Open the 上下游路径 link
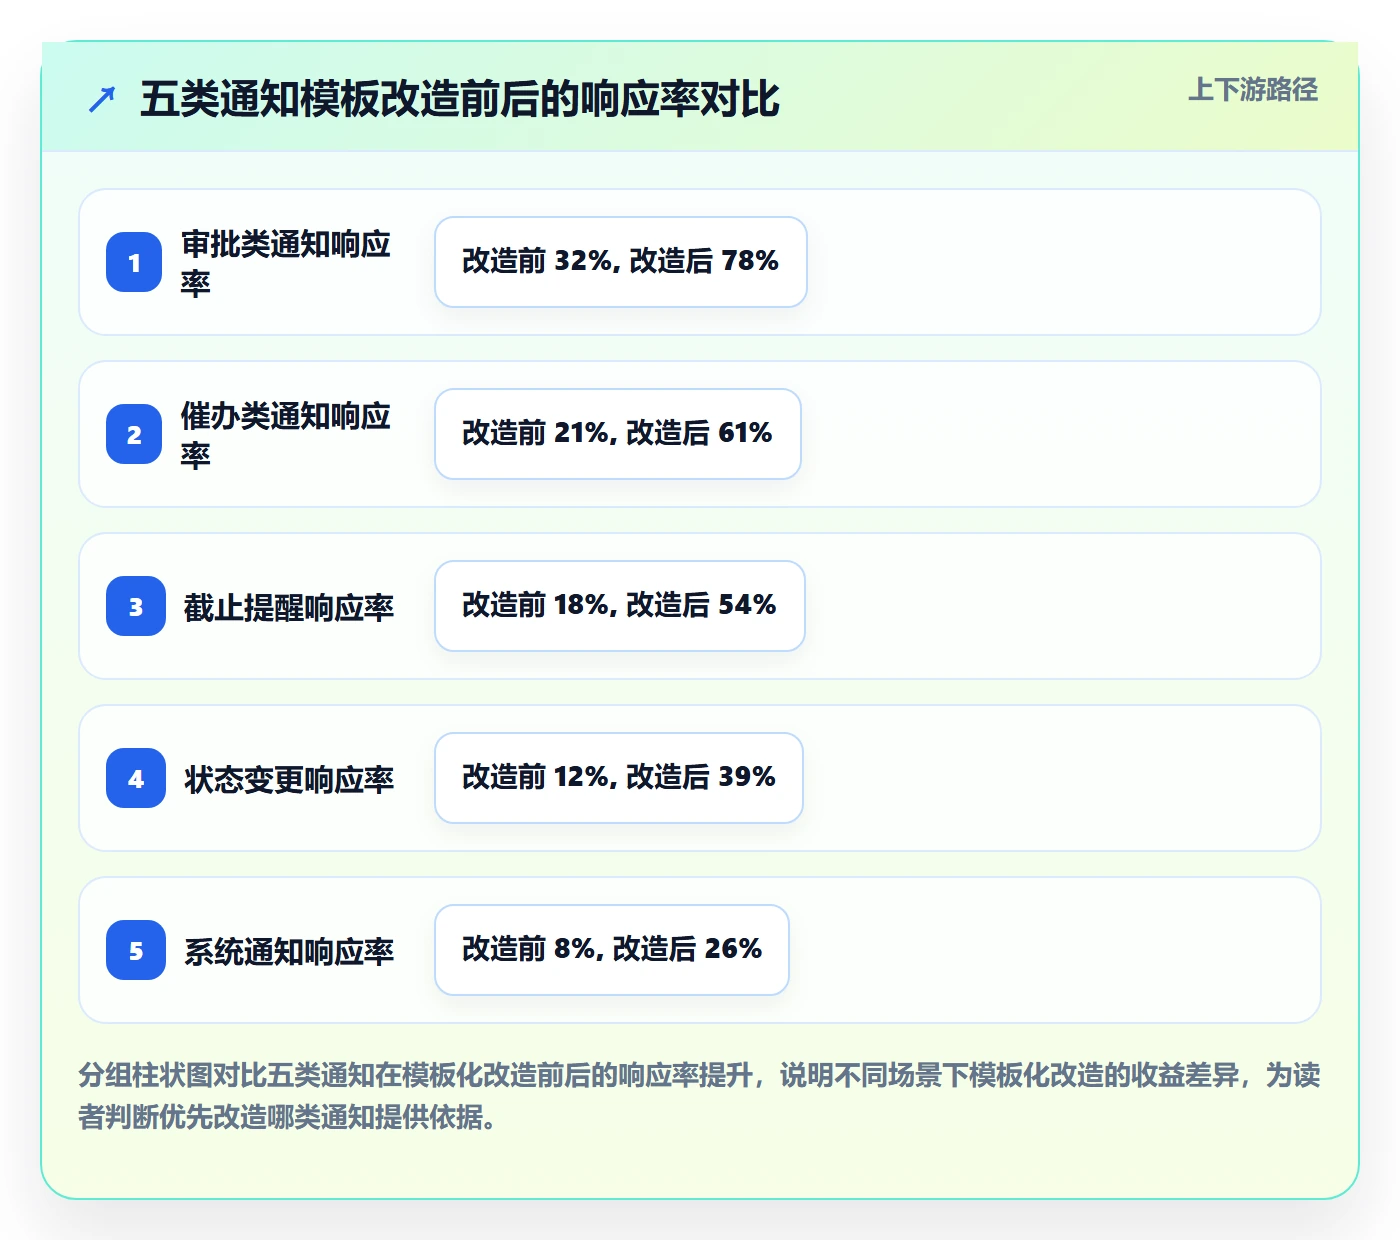Screen dimensions: 1400x1240 (x=1253, y=90)
